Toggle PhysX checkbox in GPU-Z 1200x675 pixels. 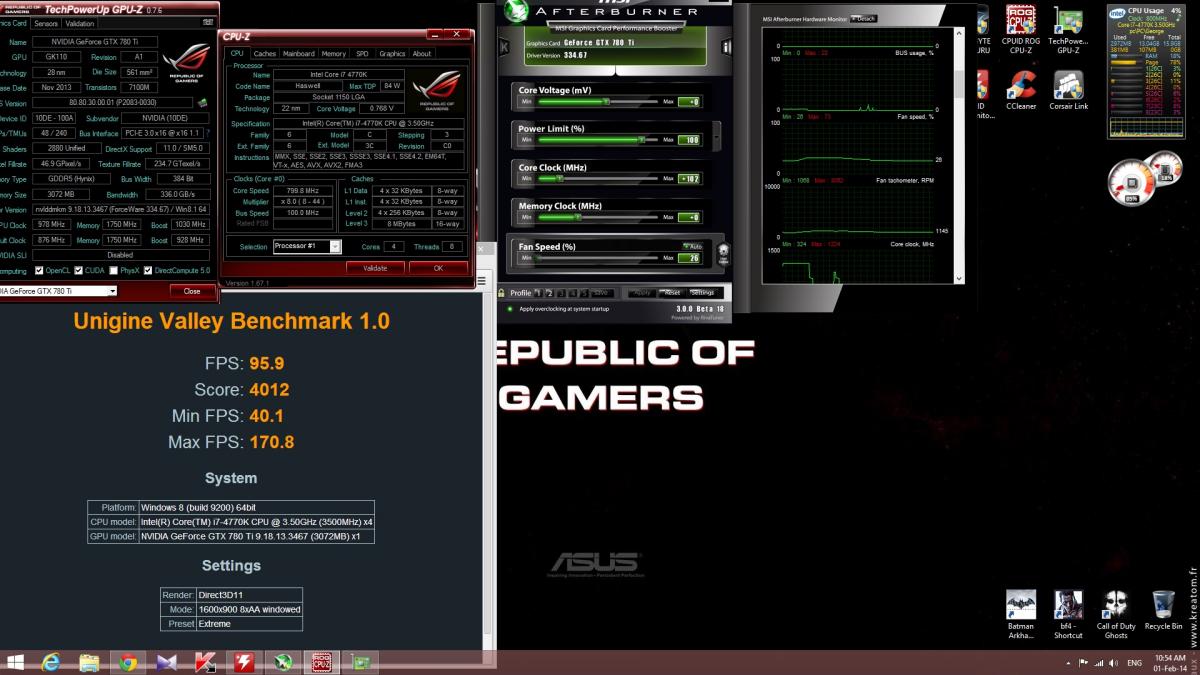(x=113, y=270)
